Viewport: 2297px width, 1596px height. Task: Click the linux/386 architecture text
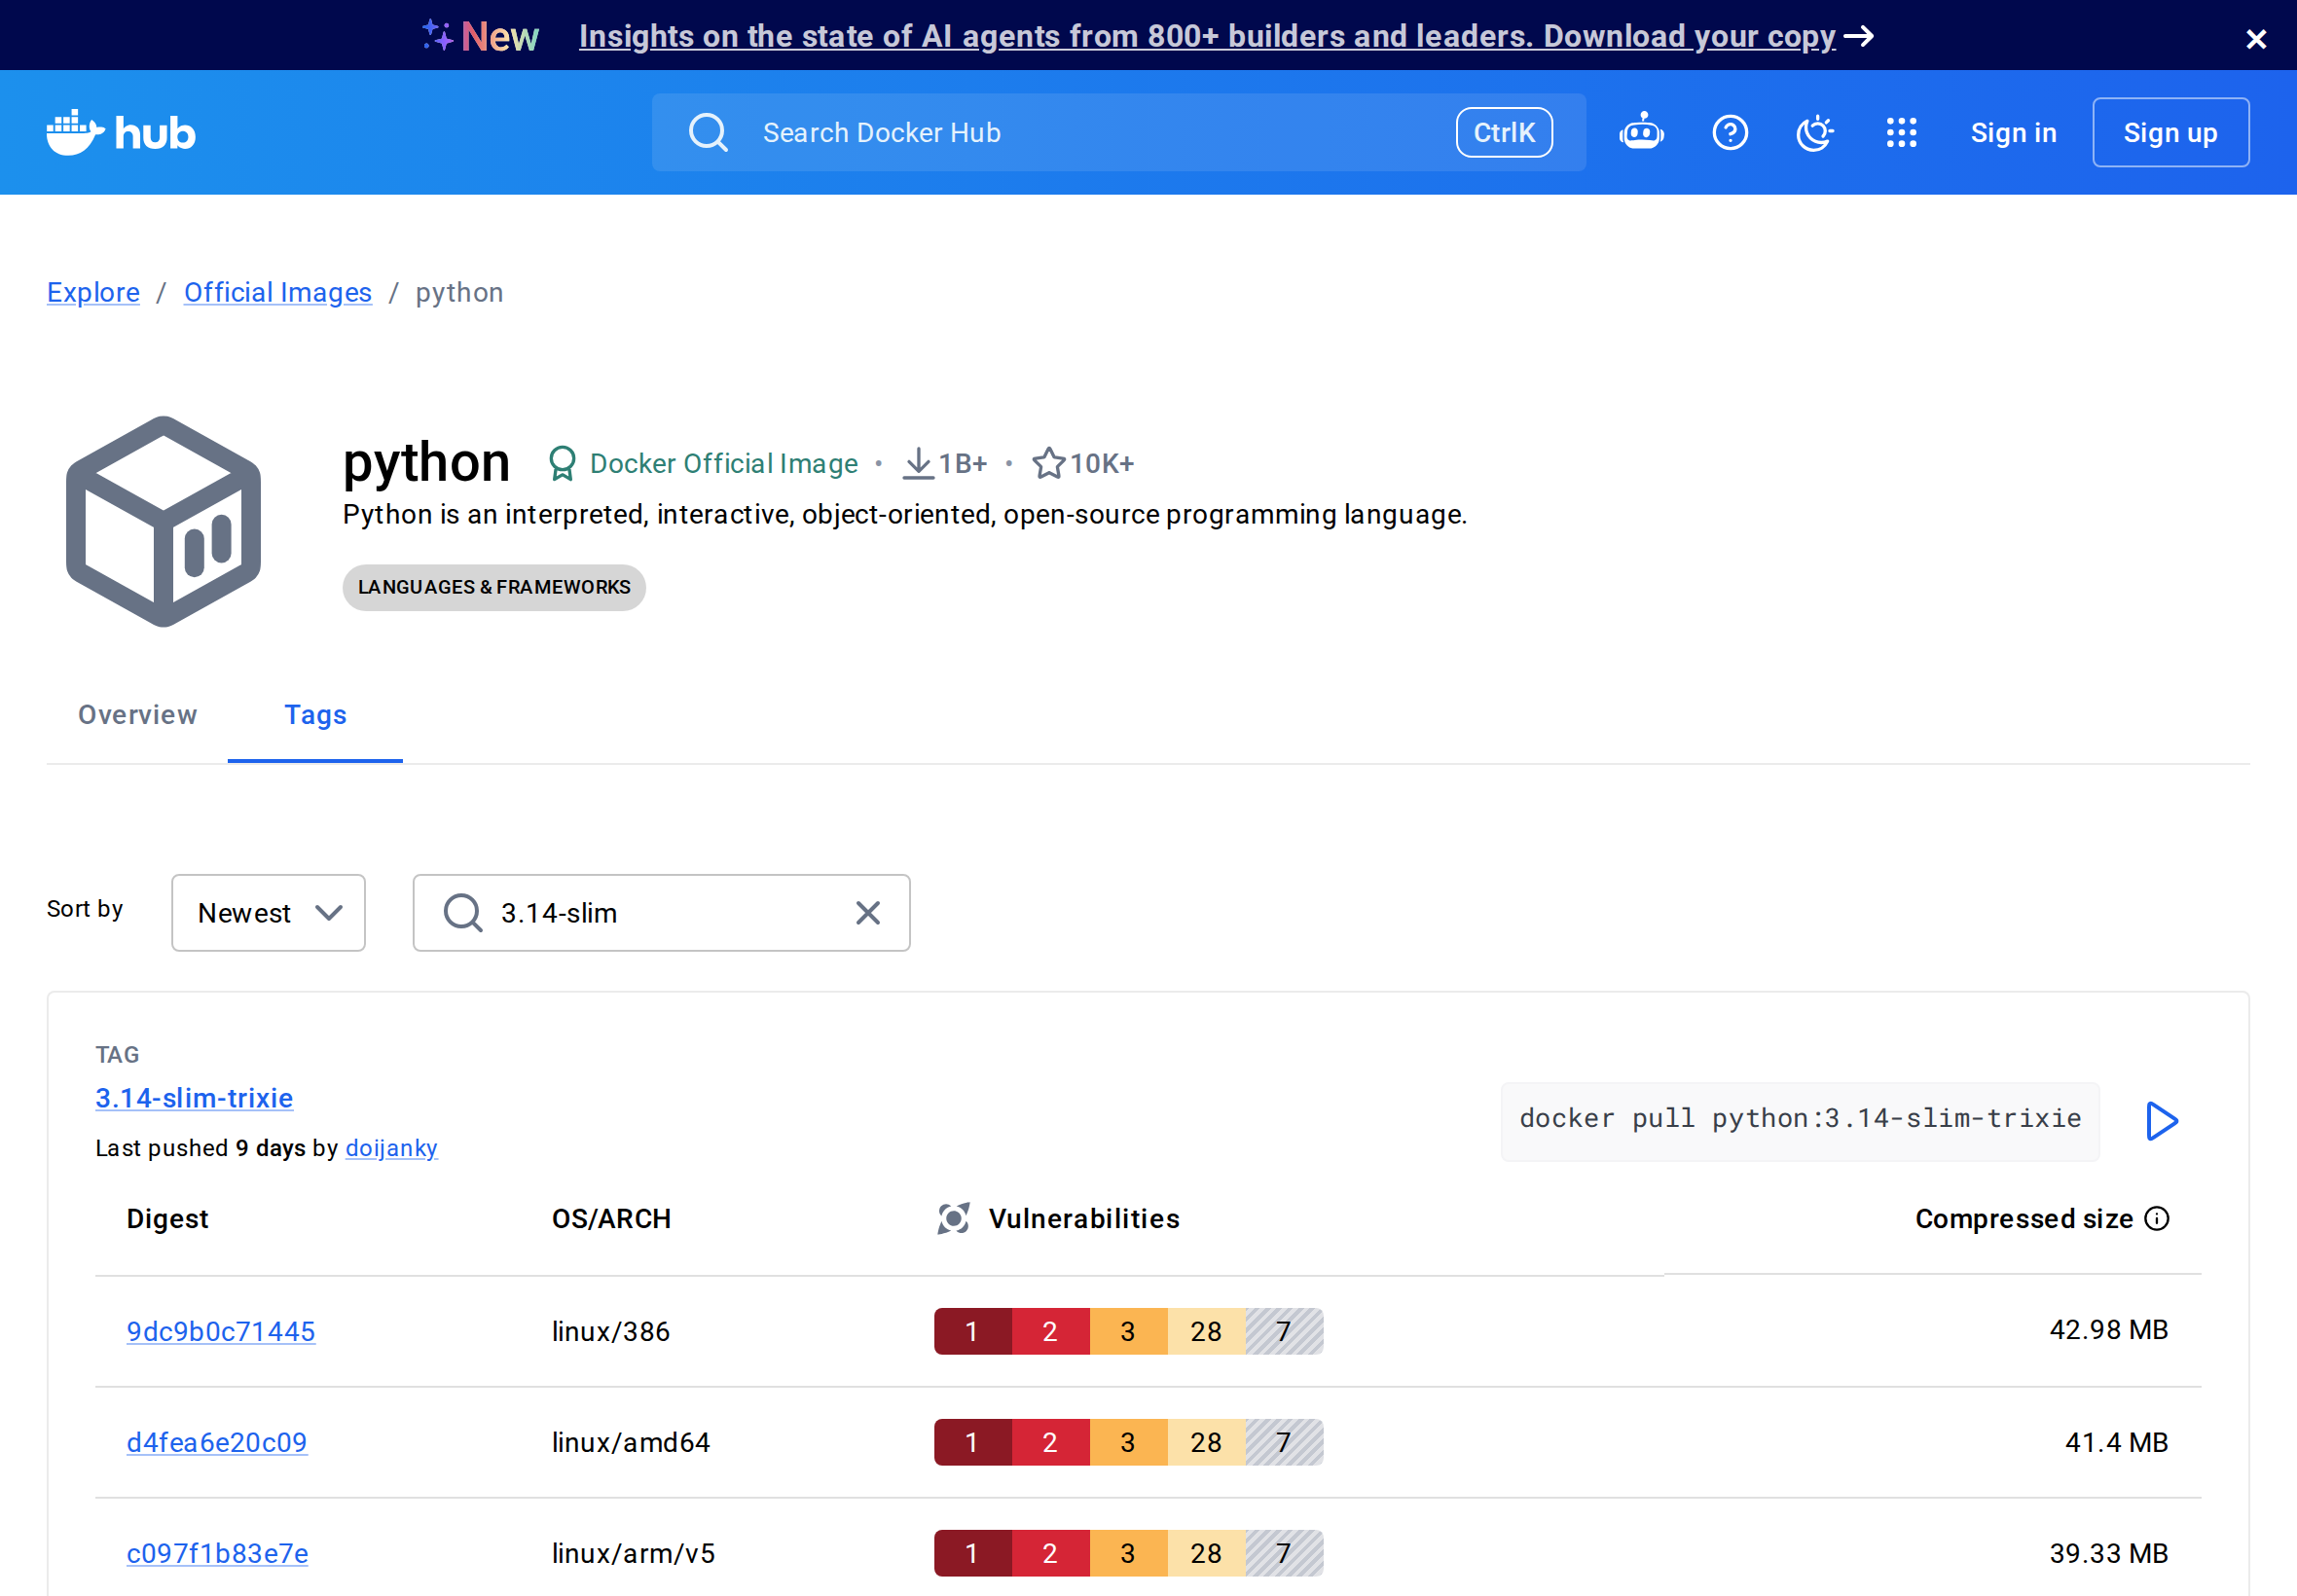pos(611,1331)
